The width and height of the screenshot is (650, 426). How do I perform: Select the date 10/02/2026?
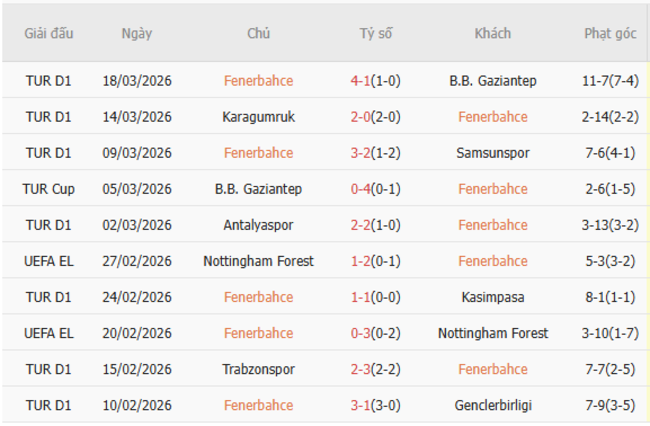pyautogui.click(x=137, y=405)
